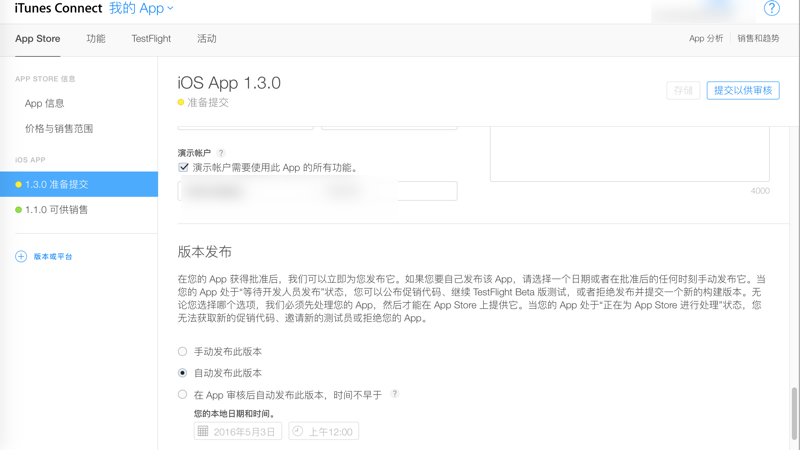Select 在 App 审核后自动发布此版本 radio option
Viewport: 800px width, 450px height.
pyautogui.click(x=182, y=394)
